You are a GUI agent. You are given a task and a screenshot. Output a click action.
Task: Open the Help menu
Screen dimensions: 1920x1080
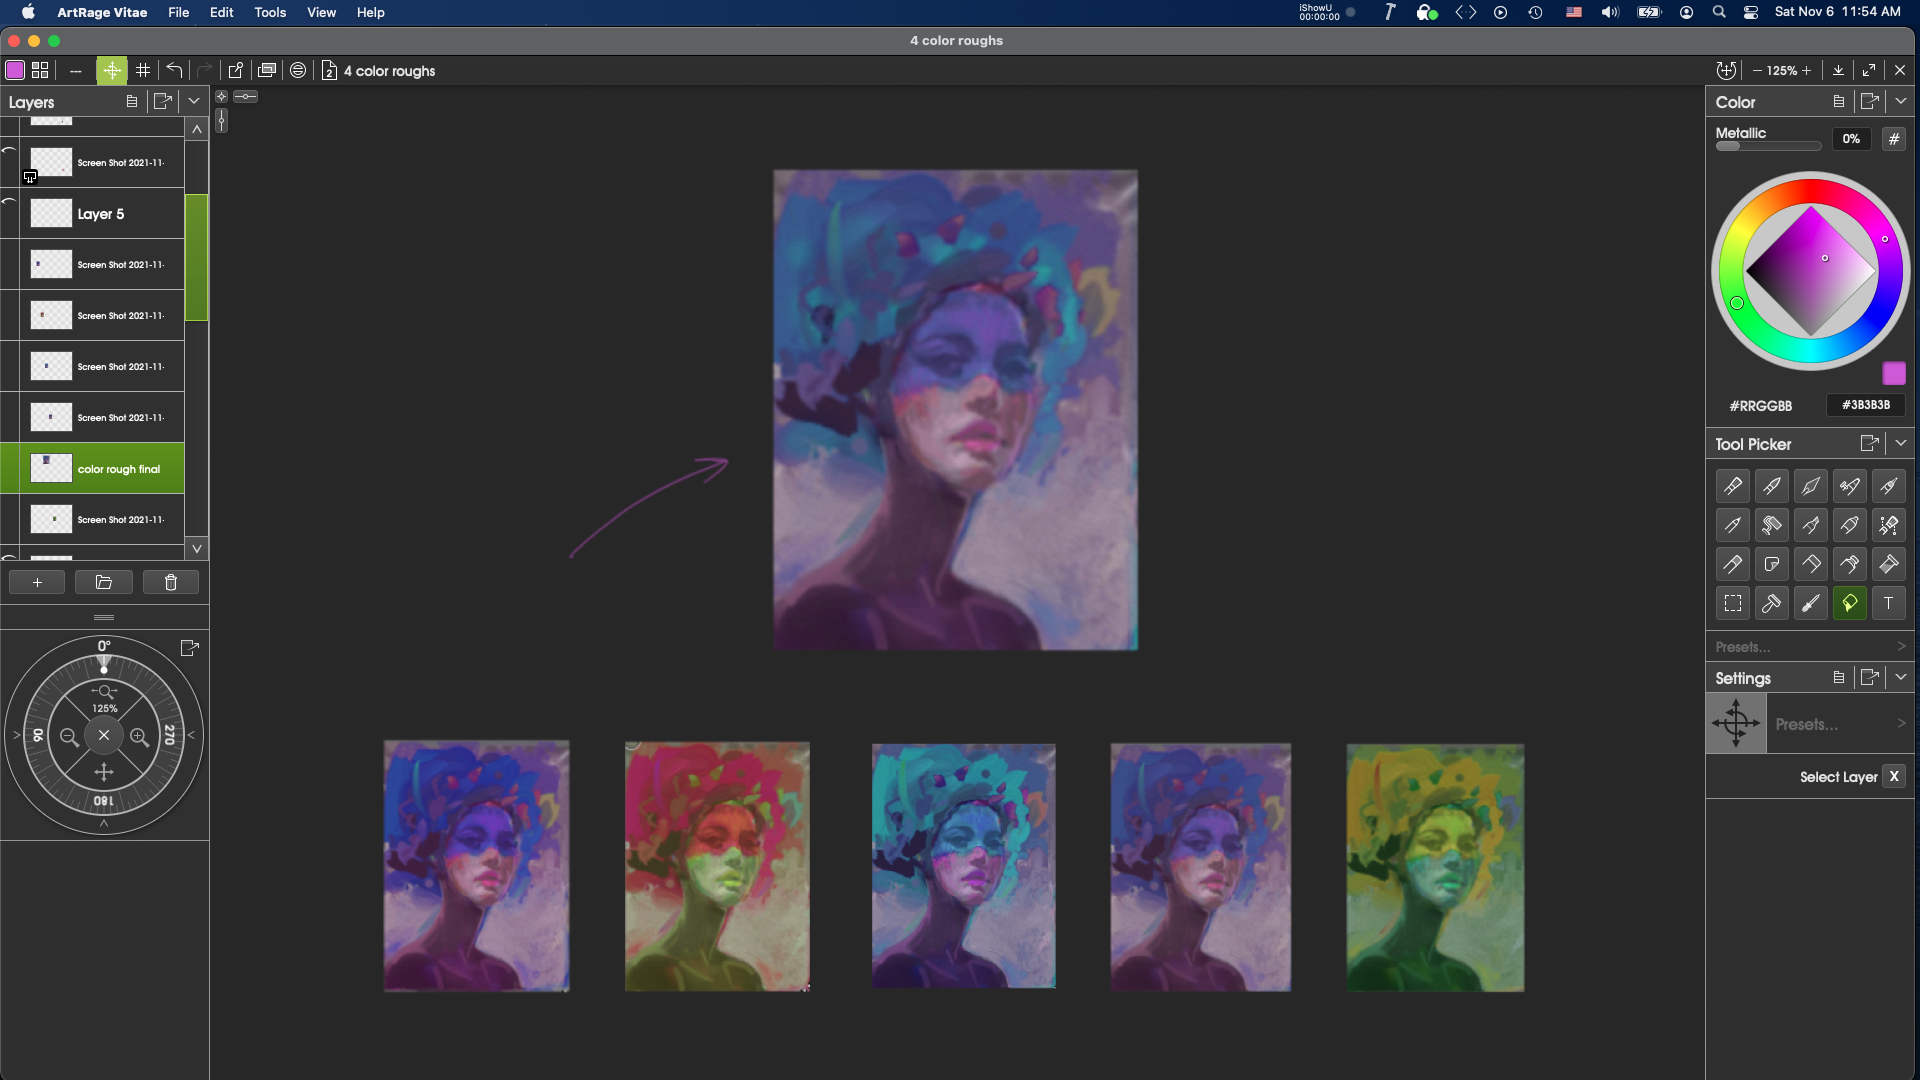tap(370, 12)
